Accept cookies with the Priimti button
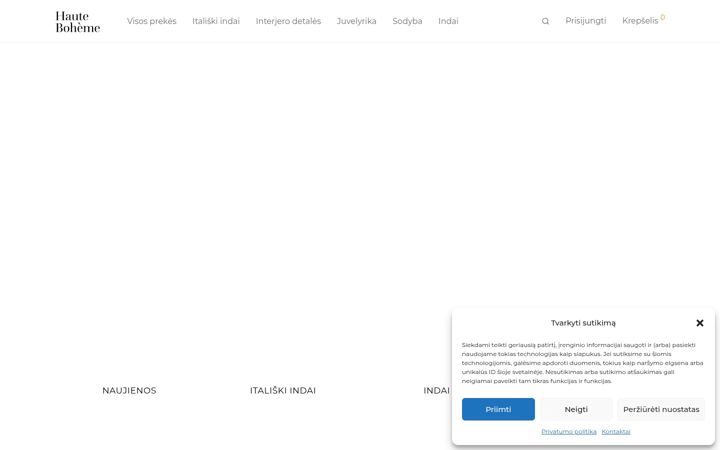This screenshot has height=450, width=720. pos(498,409)
